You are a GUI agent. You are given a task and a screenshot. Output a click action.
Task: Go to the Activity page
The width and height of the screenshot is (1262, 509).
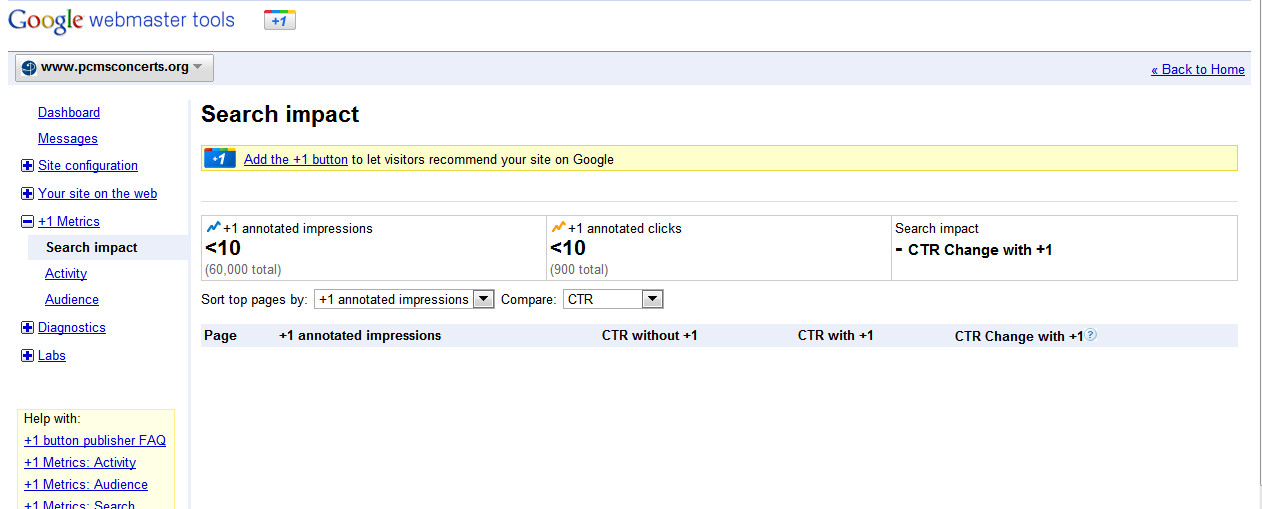pos(66,273)
